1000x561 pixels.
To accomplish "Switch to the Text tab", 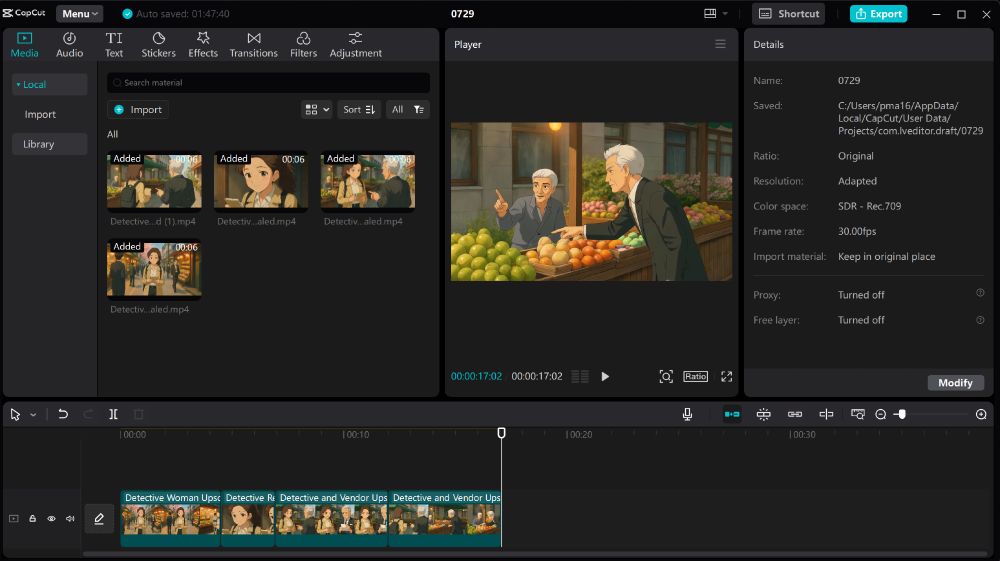I will (x=114, y=45).
